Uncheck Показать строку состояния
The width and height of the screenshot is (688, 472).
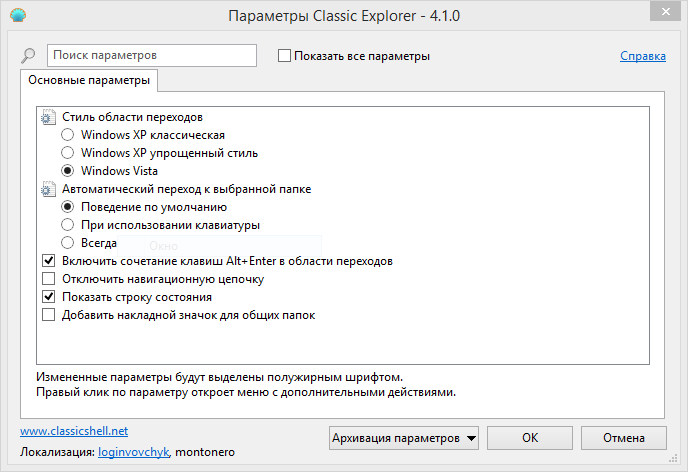(x=49, y=297)
